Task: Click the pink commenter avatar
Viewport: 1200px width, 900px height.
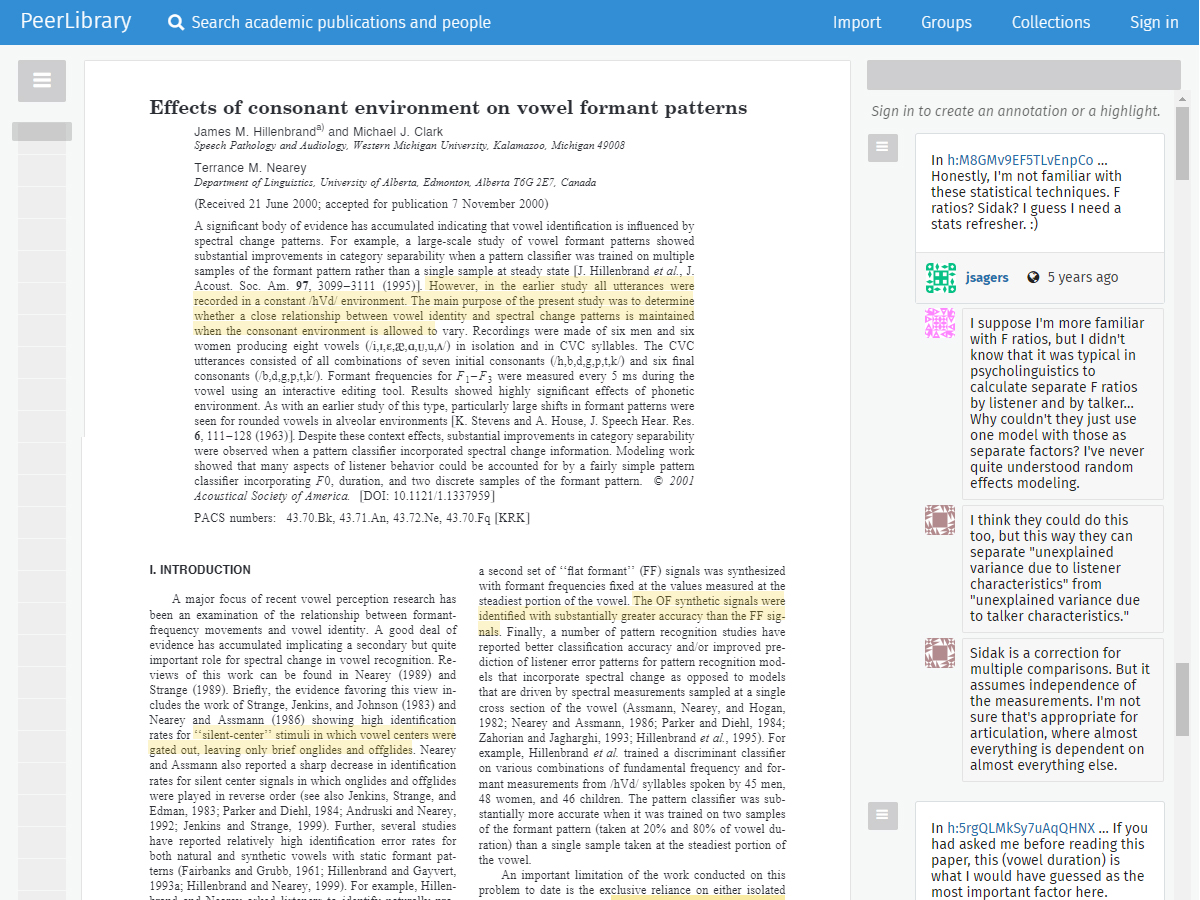Action: 940,323
